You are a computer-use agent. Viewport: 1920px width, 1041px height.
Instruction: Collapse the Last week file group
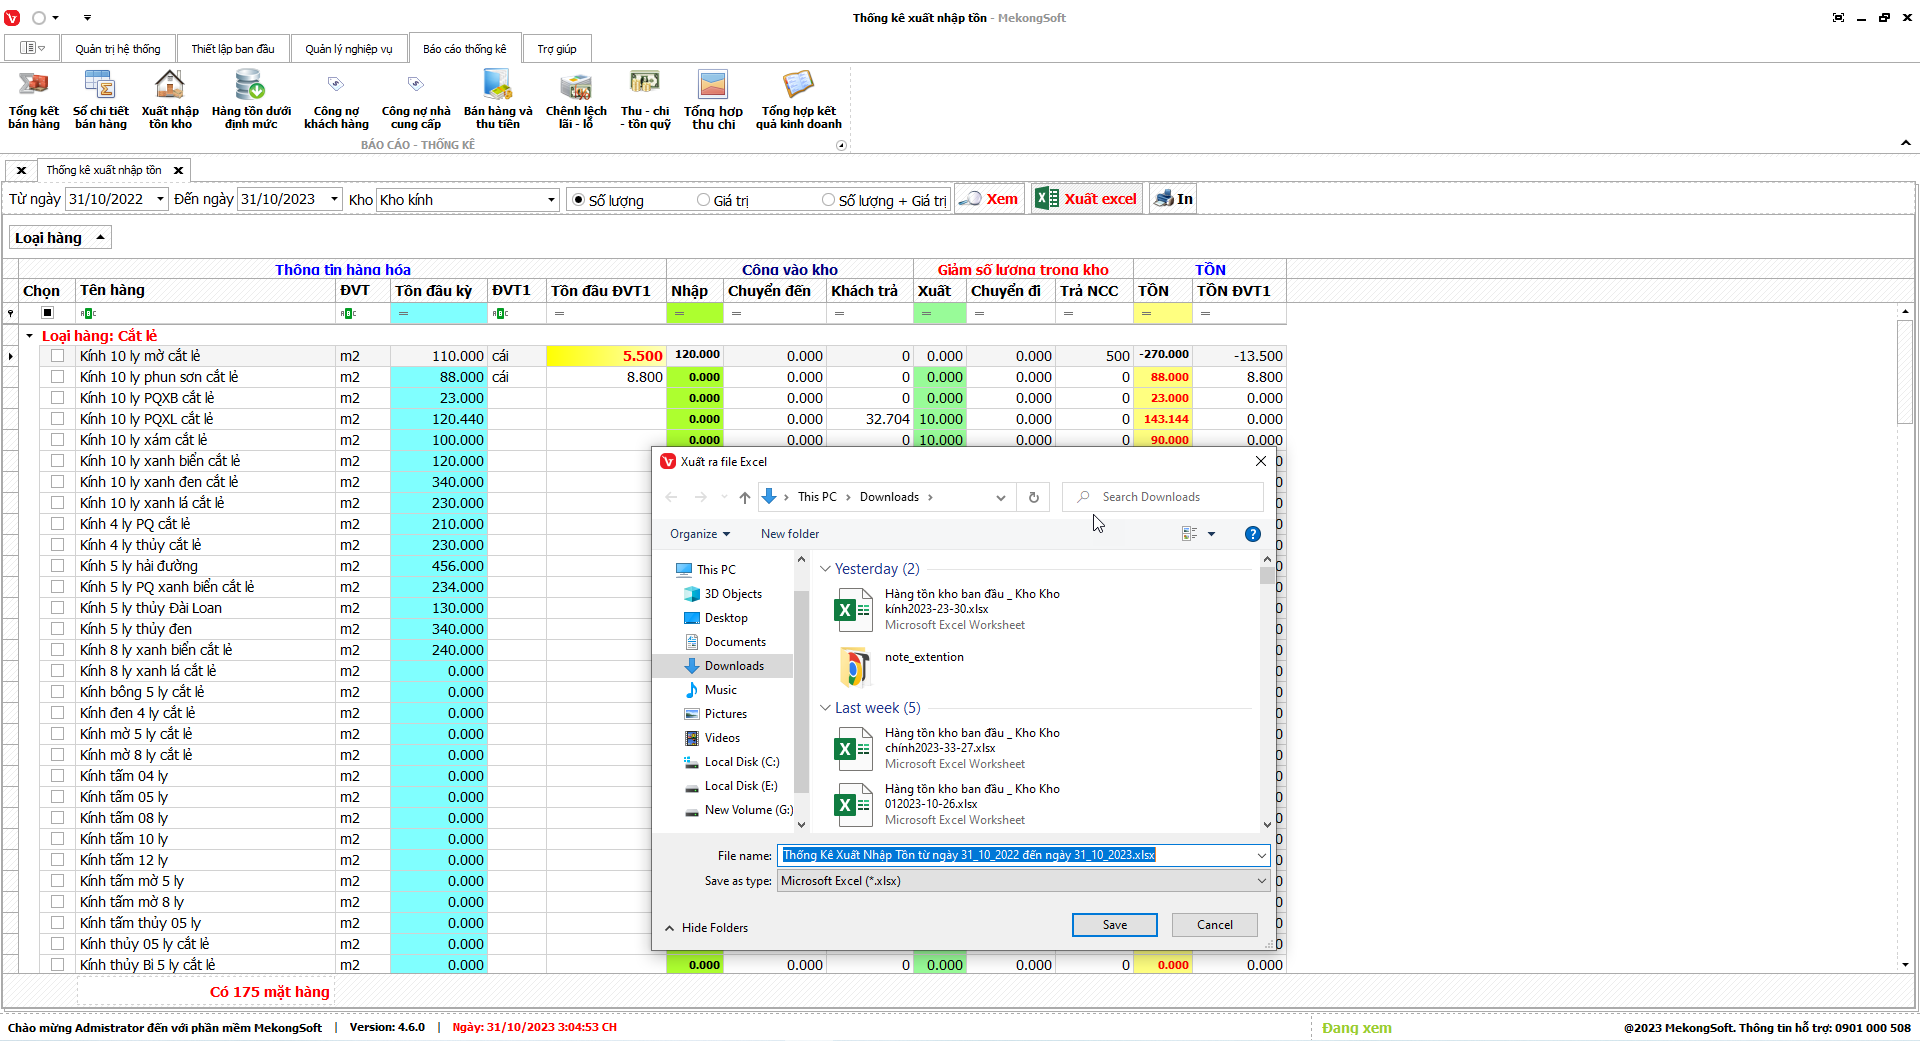(825, 708)
